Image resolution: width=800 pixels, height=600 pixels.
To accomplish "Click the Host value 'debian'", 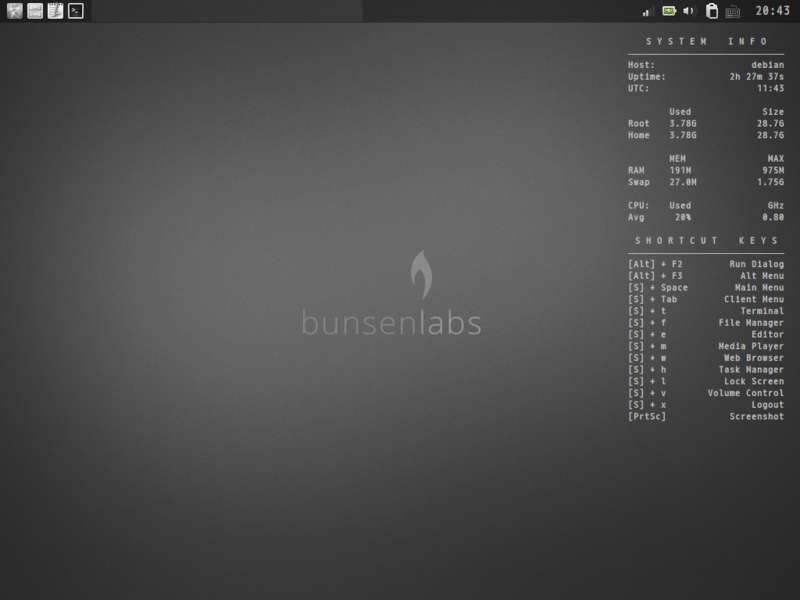I will pyautogui.click(x=767, y=65).
